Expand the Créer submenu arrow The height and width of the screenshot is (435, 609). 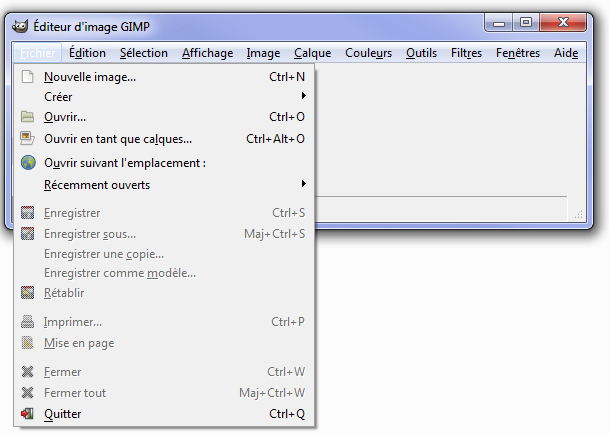coord(304,96)
